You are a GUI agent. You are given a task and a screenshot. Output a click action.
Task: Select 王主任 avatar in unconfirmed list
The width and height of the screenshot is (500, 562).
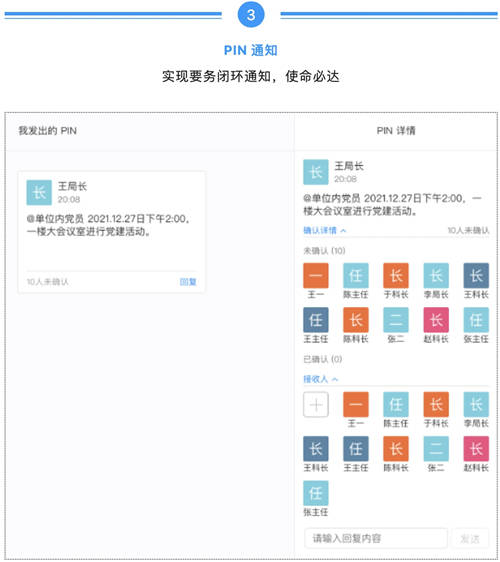click(315, 320)
